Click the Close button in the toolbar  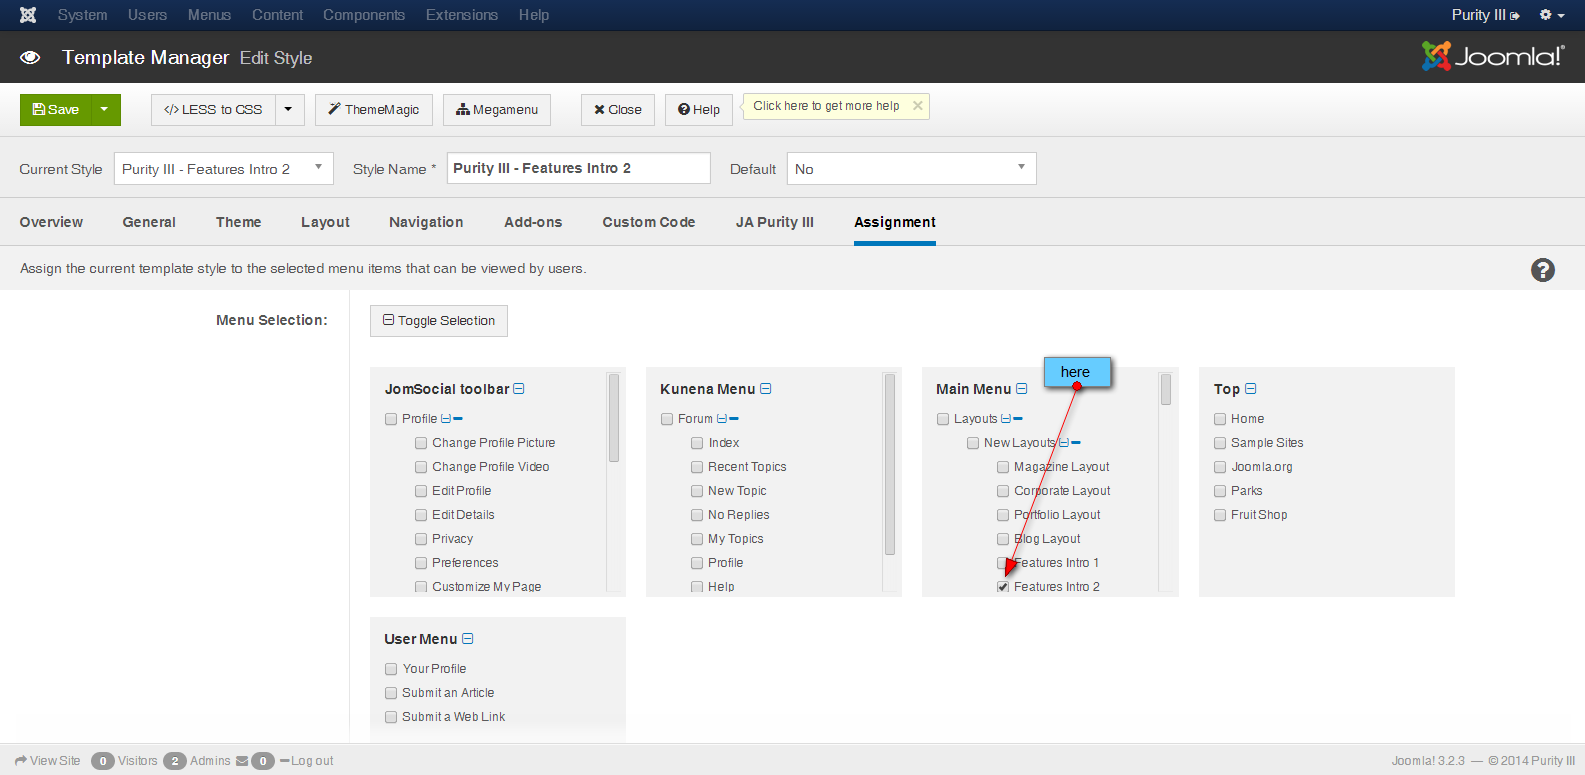click(618, 110)
